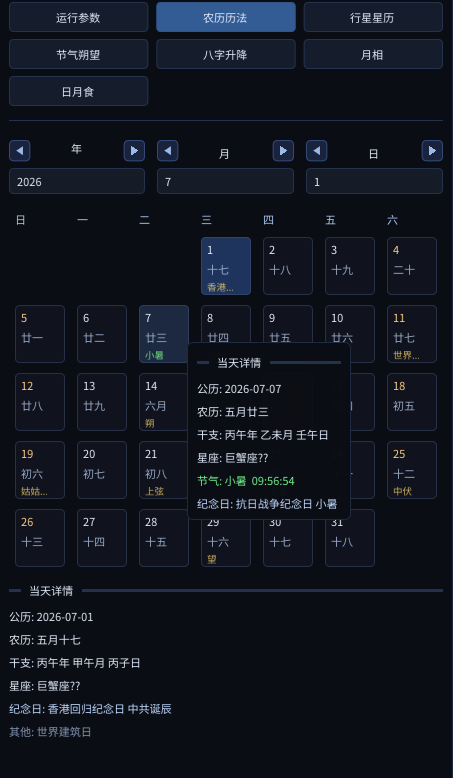Go to previous year with left arrow

click(20, 151)
